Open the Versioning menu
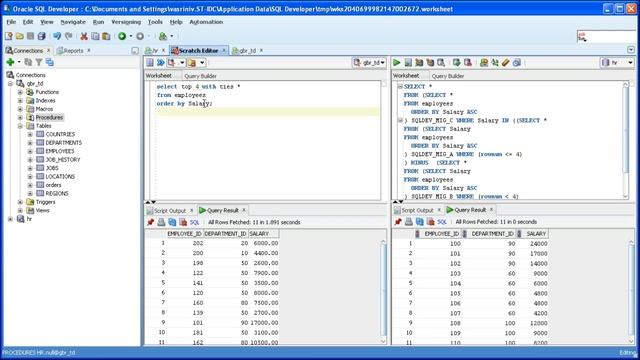 pyautogui.click(x=126, y=22)
